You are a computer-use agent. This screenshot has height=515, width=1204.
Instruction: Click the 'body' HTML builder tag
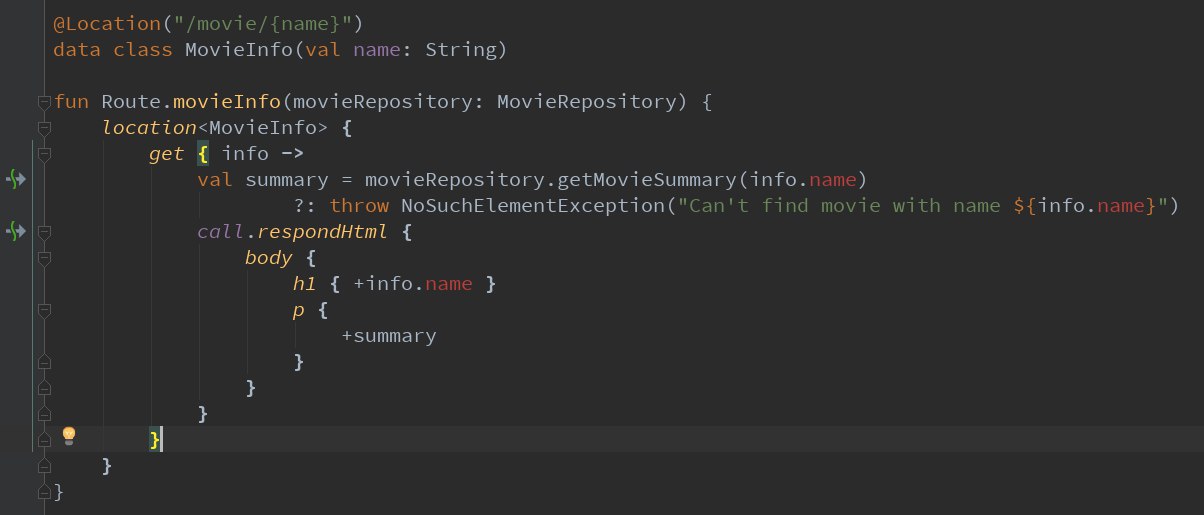point(269,257)
